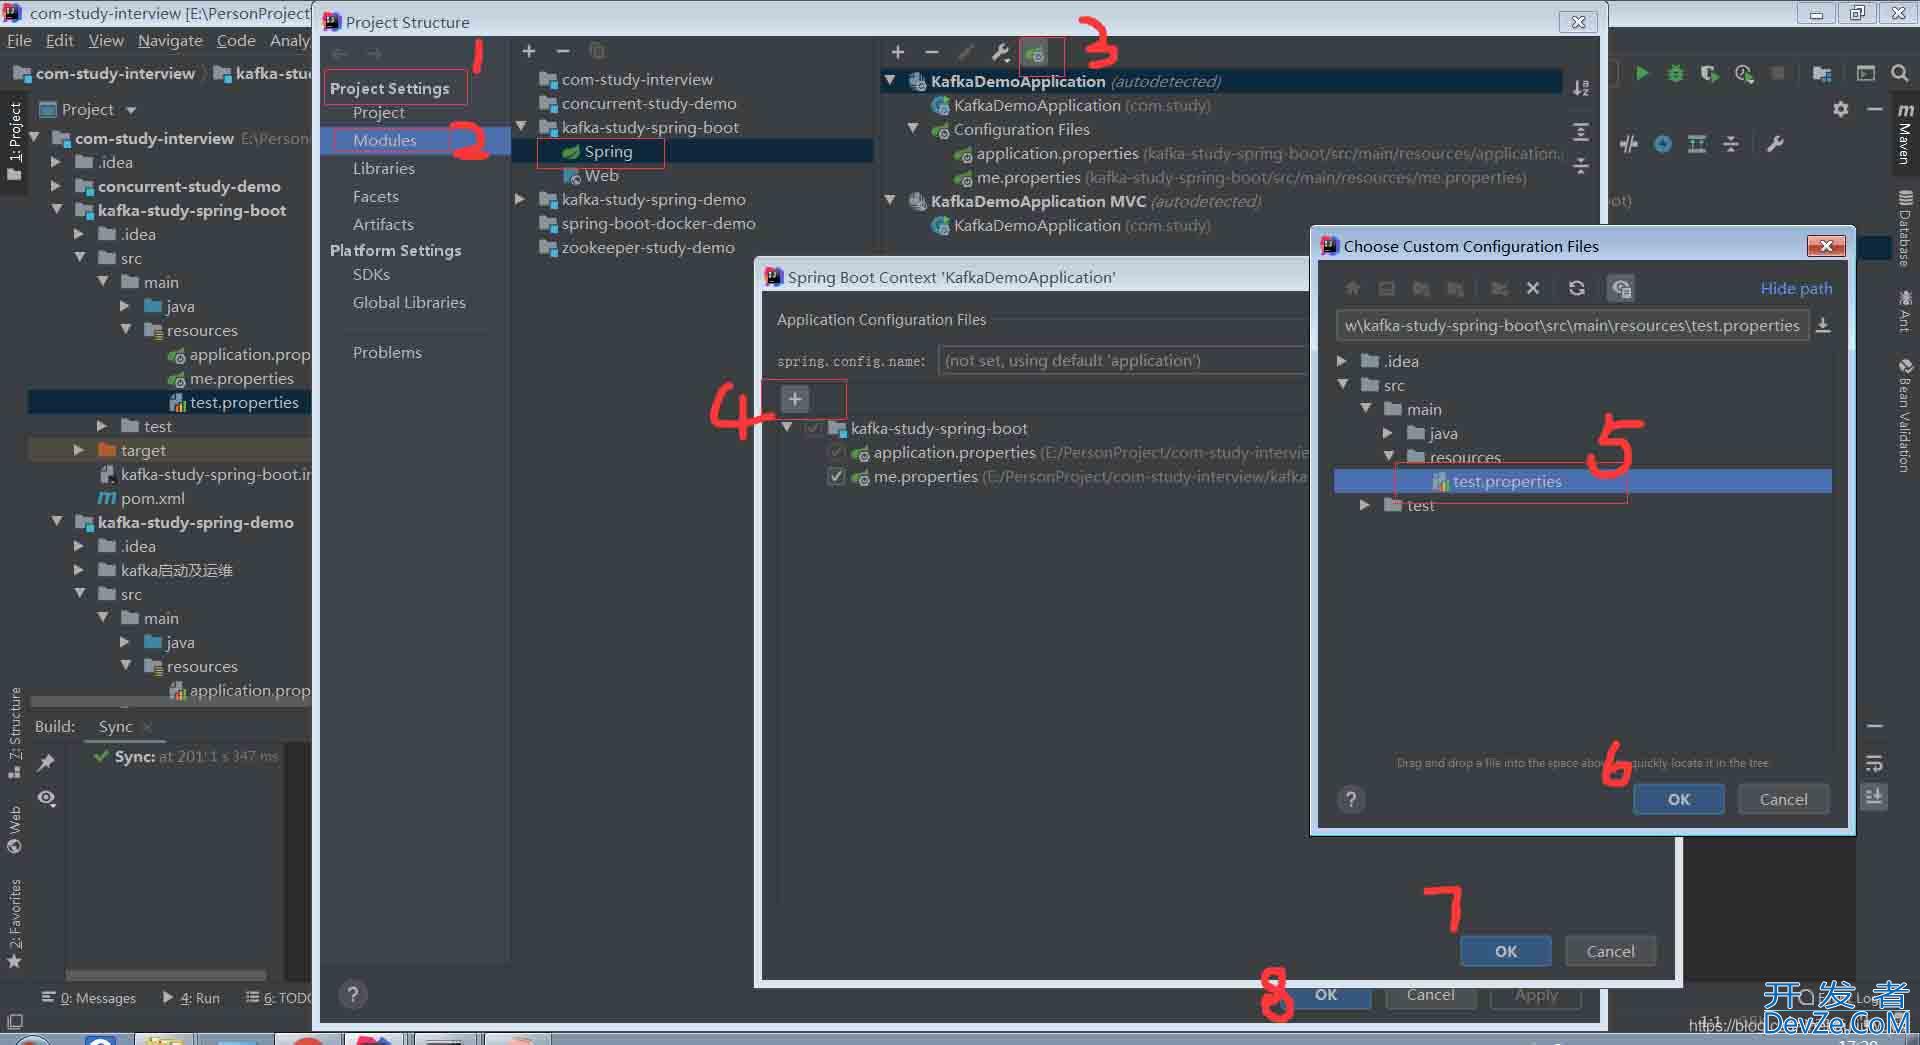Click the wrench icon in Spring facet toolbar

coord(1000,52)
